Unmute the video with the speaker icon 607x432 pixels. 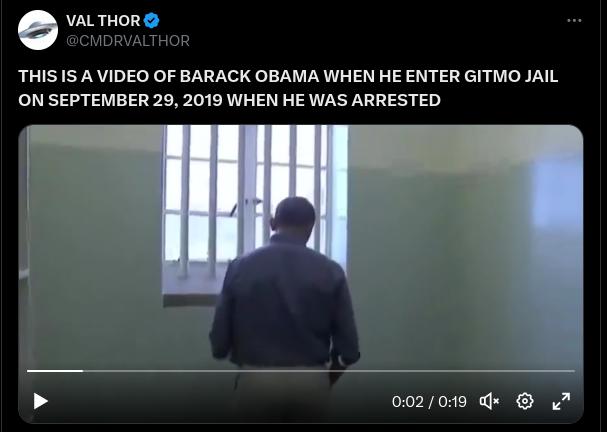(x=489, y=401)
